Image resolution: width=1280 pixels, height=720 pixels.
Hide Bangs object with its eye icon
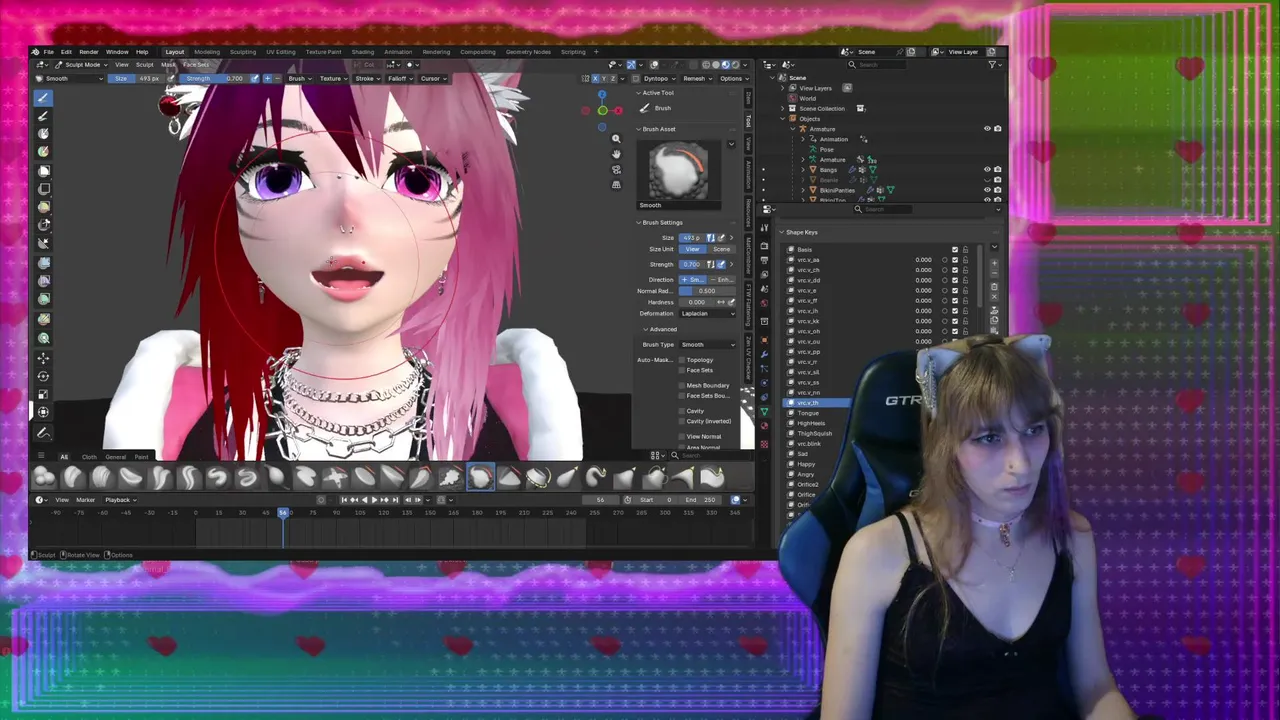click(987, 170)
